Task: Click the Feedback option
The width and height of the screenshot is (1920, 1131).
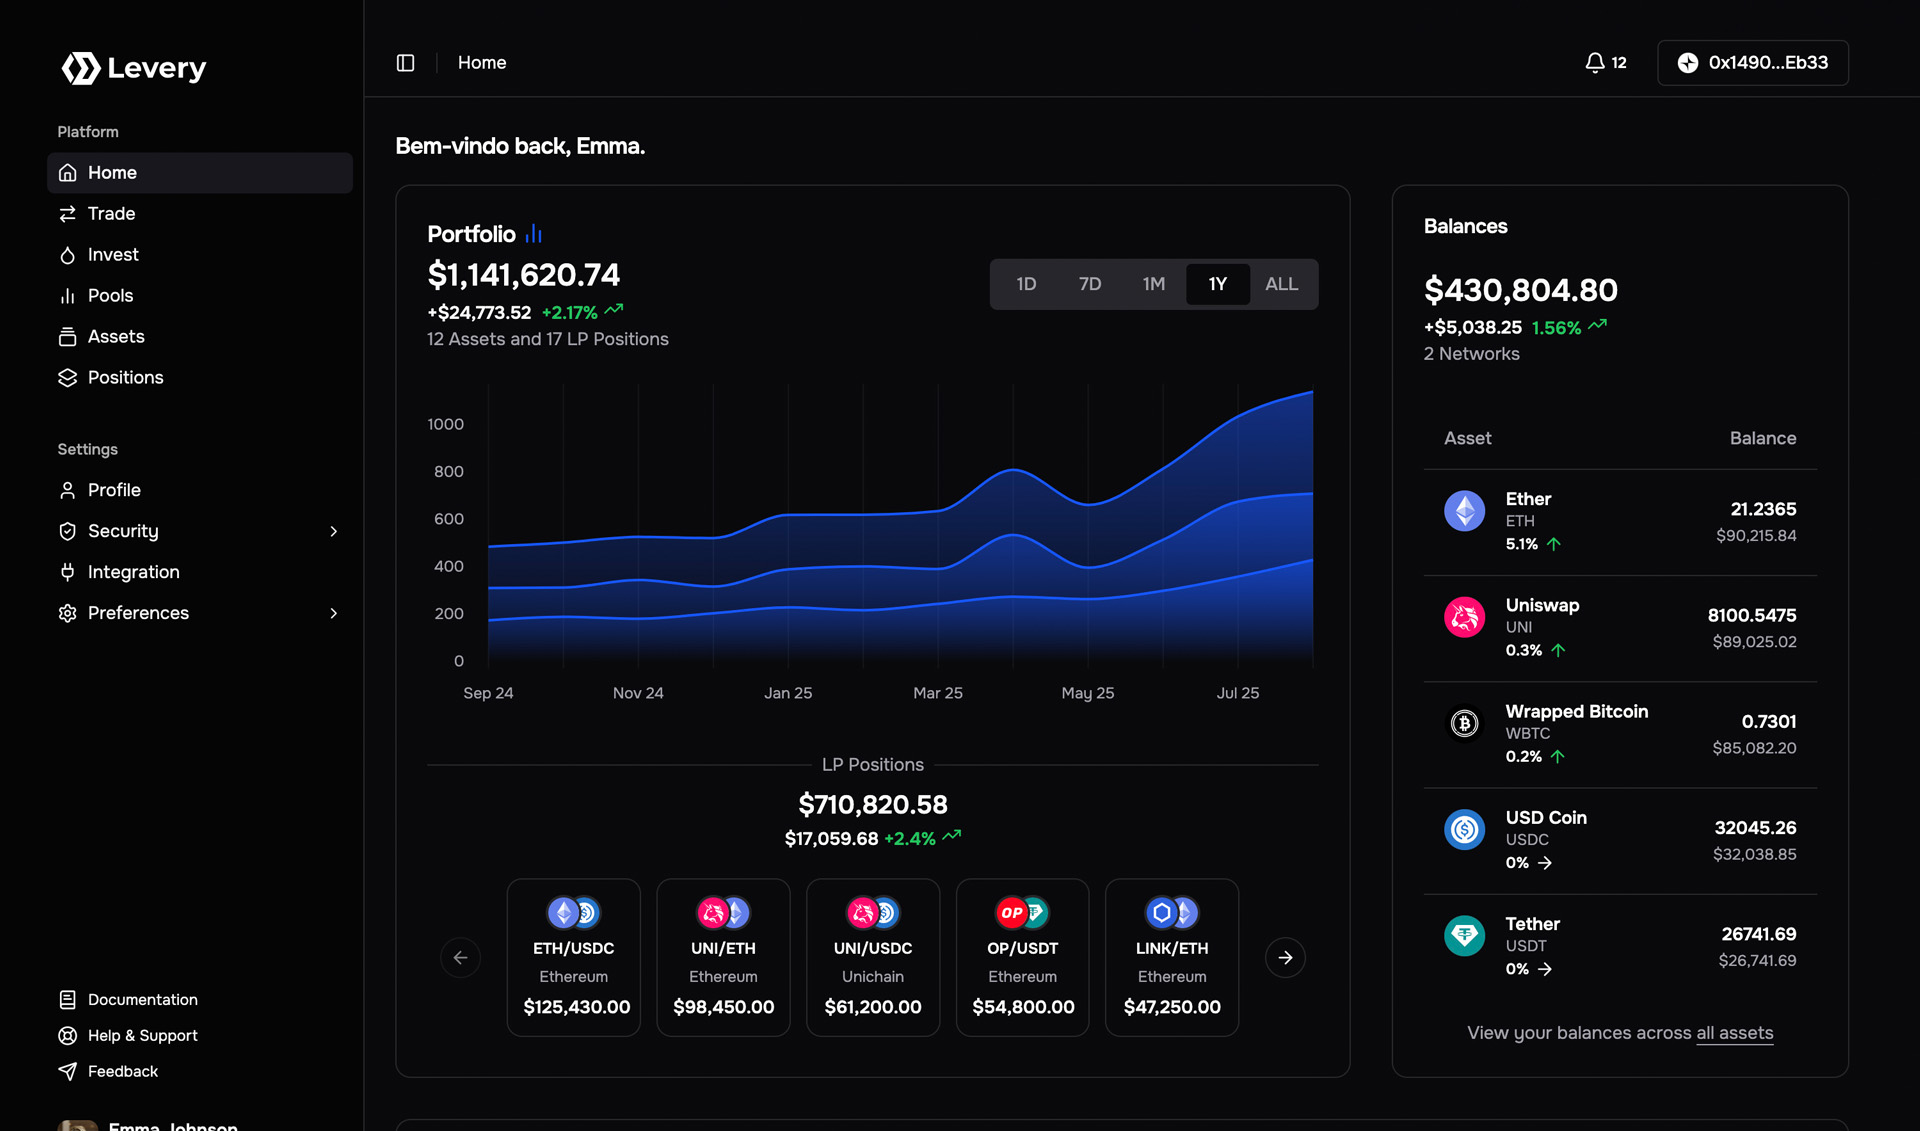Action: point(122,1071)
